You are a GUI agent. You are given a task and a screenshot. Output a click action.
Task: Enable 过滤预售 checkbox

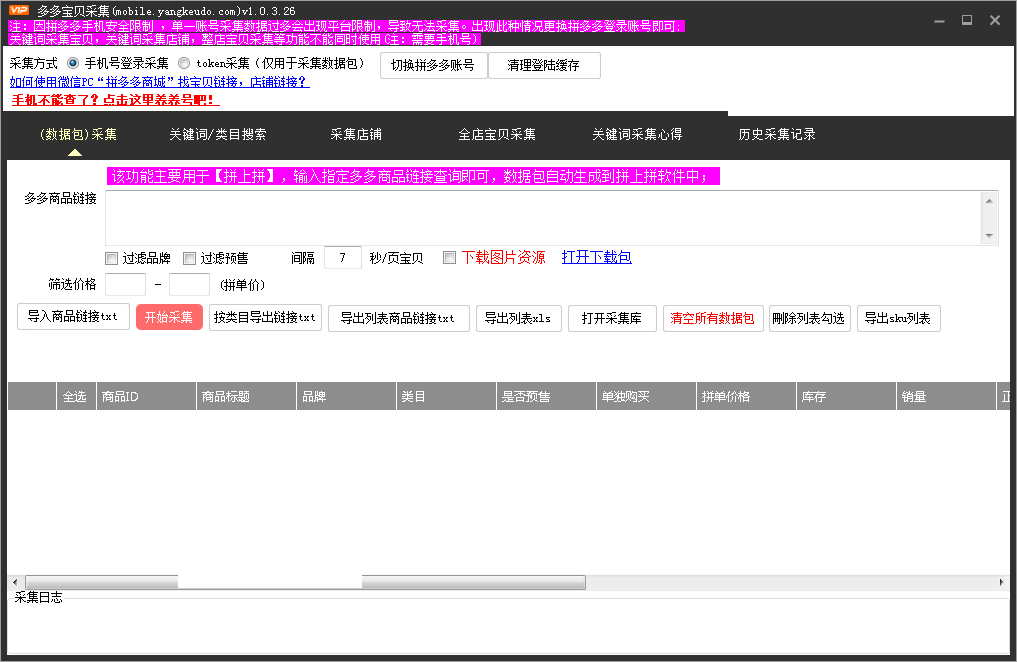189,258
